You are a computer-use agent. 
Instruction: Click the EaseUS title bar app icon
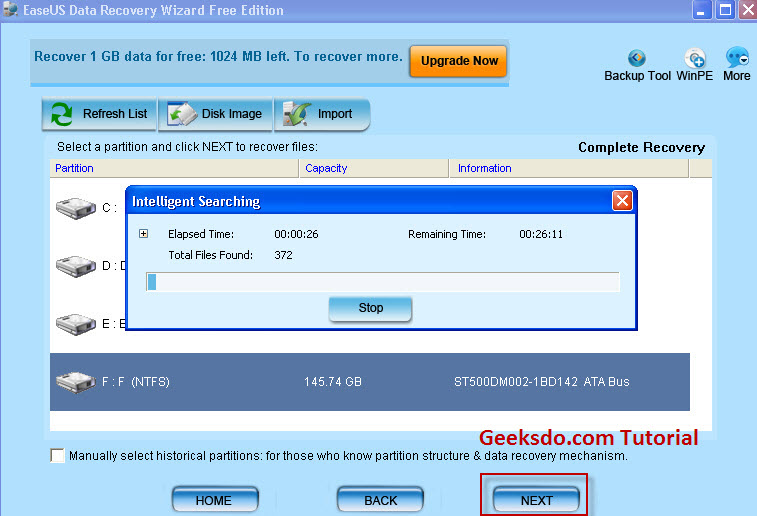tap(10, 9)
